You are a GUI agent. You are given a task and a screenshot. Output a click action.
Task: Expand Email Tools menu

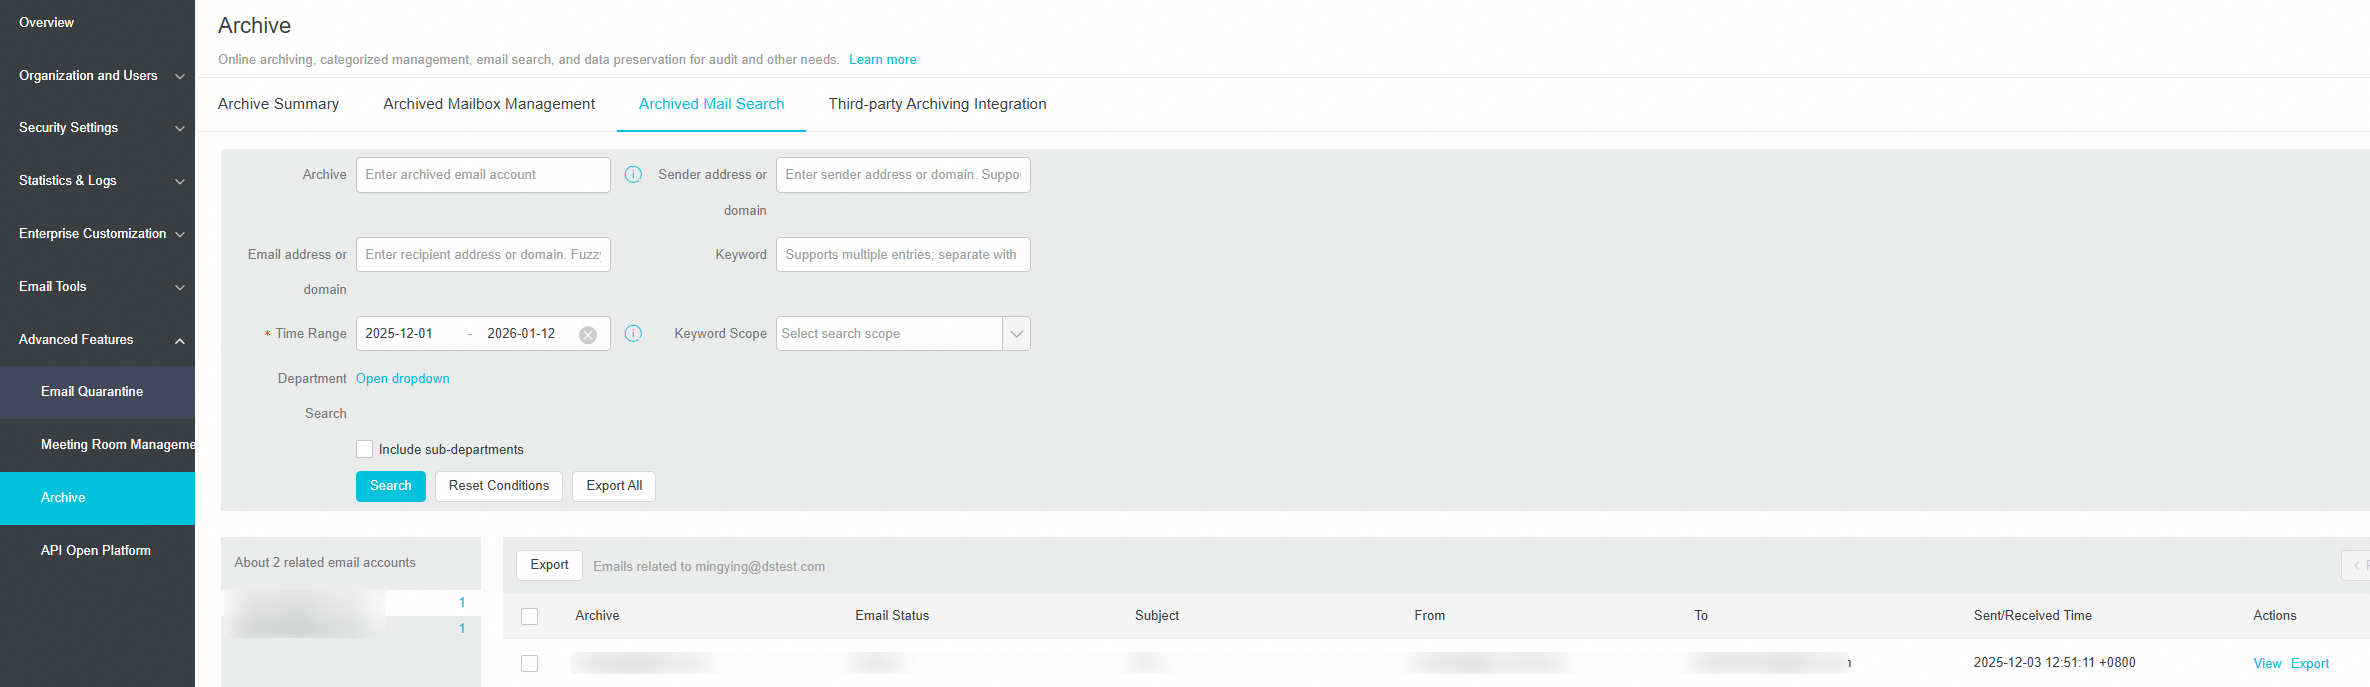tap(98, 287)
